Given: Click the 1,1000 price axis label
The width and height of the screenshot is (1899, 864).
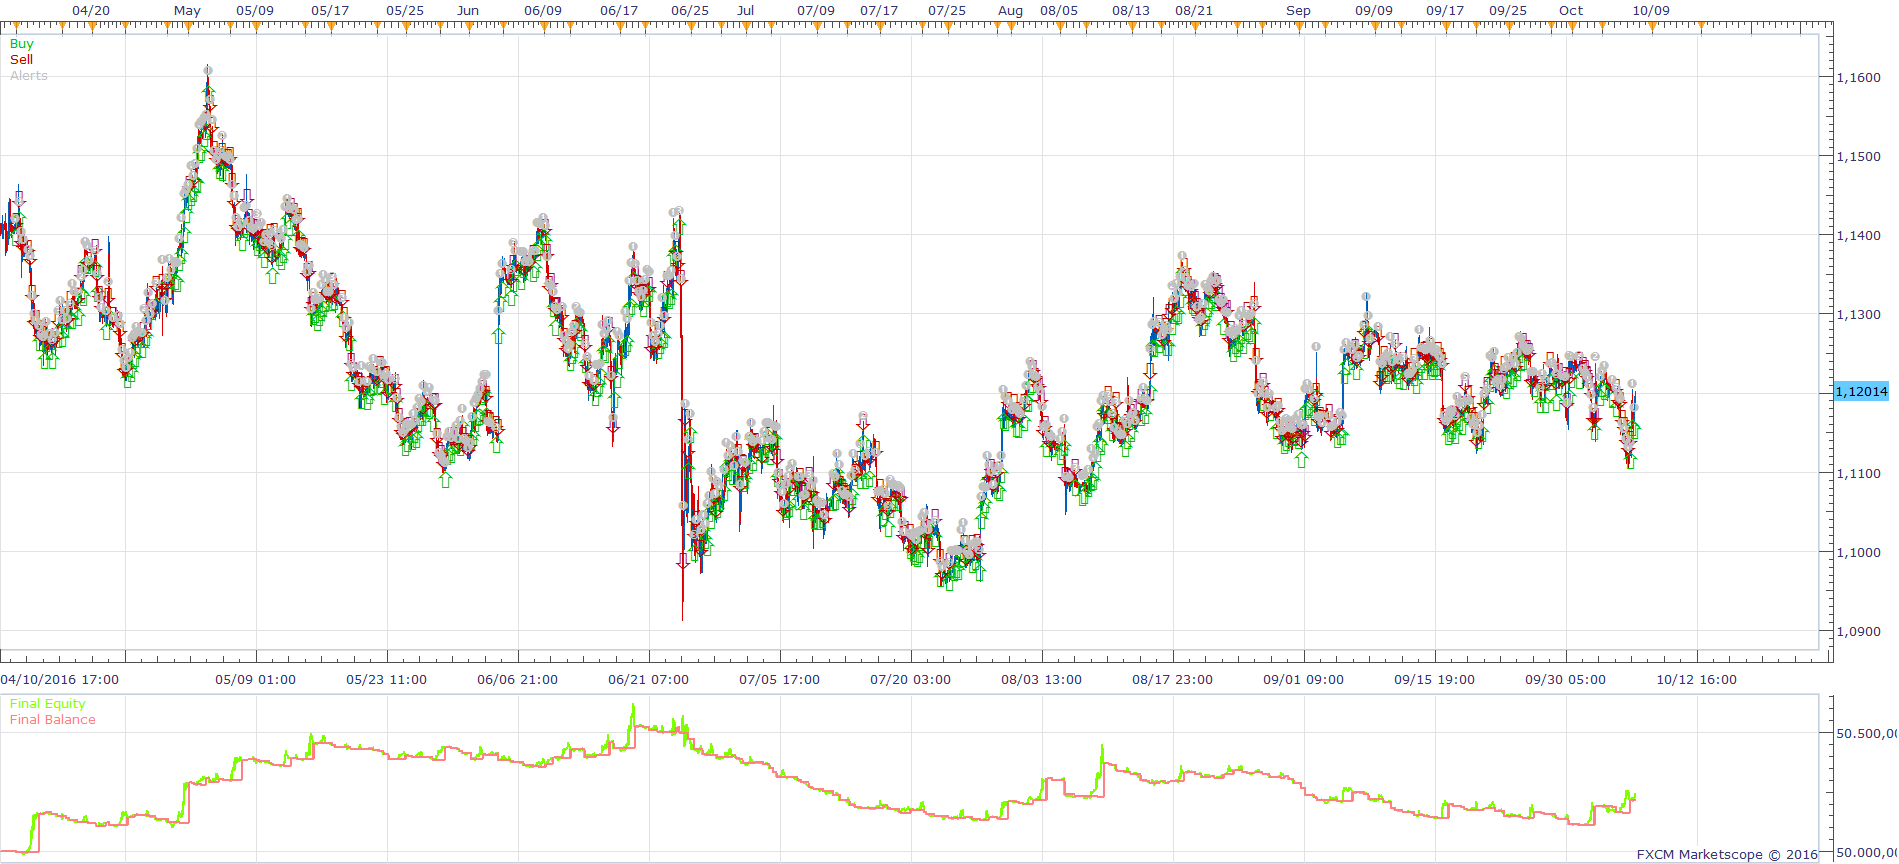Looking at the screenshot, I should [x=1859, y=553].
